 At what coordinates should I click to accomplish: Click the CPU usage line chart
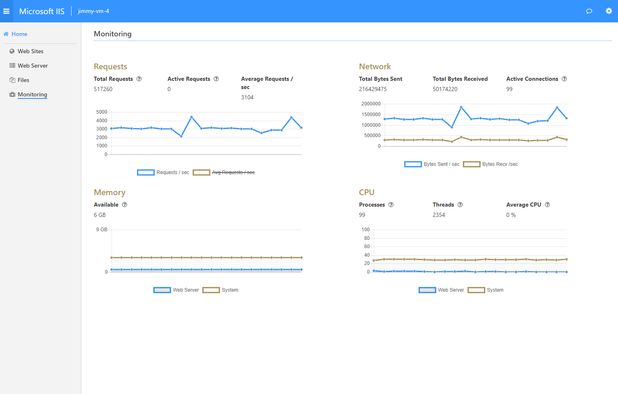tap(464, 251)
